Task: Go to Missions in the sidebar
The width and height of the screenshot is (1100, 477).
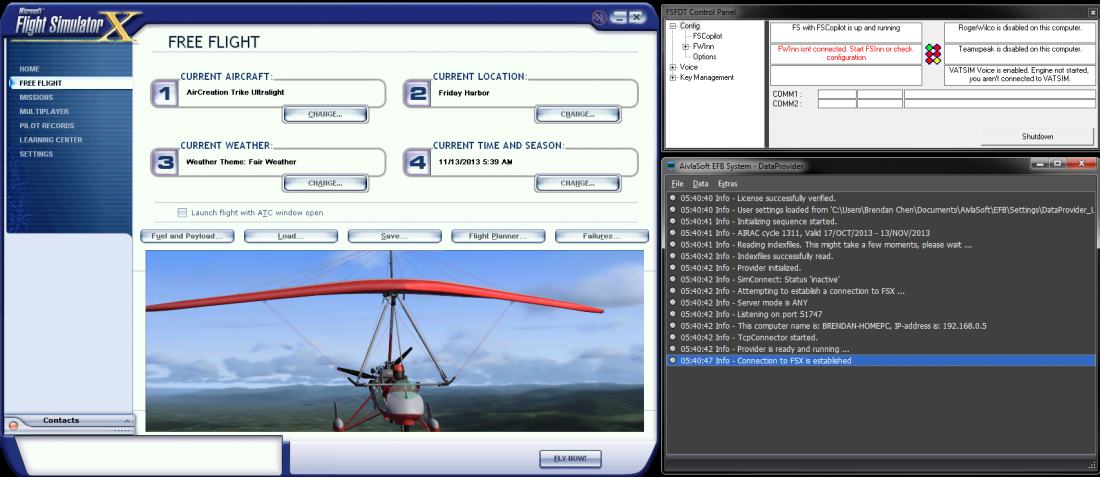Action: 36,98
